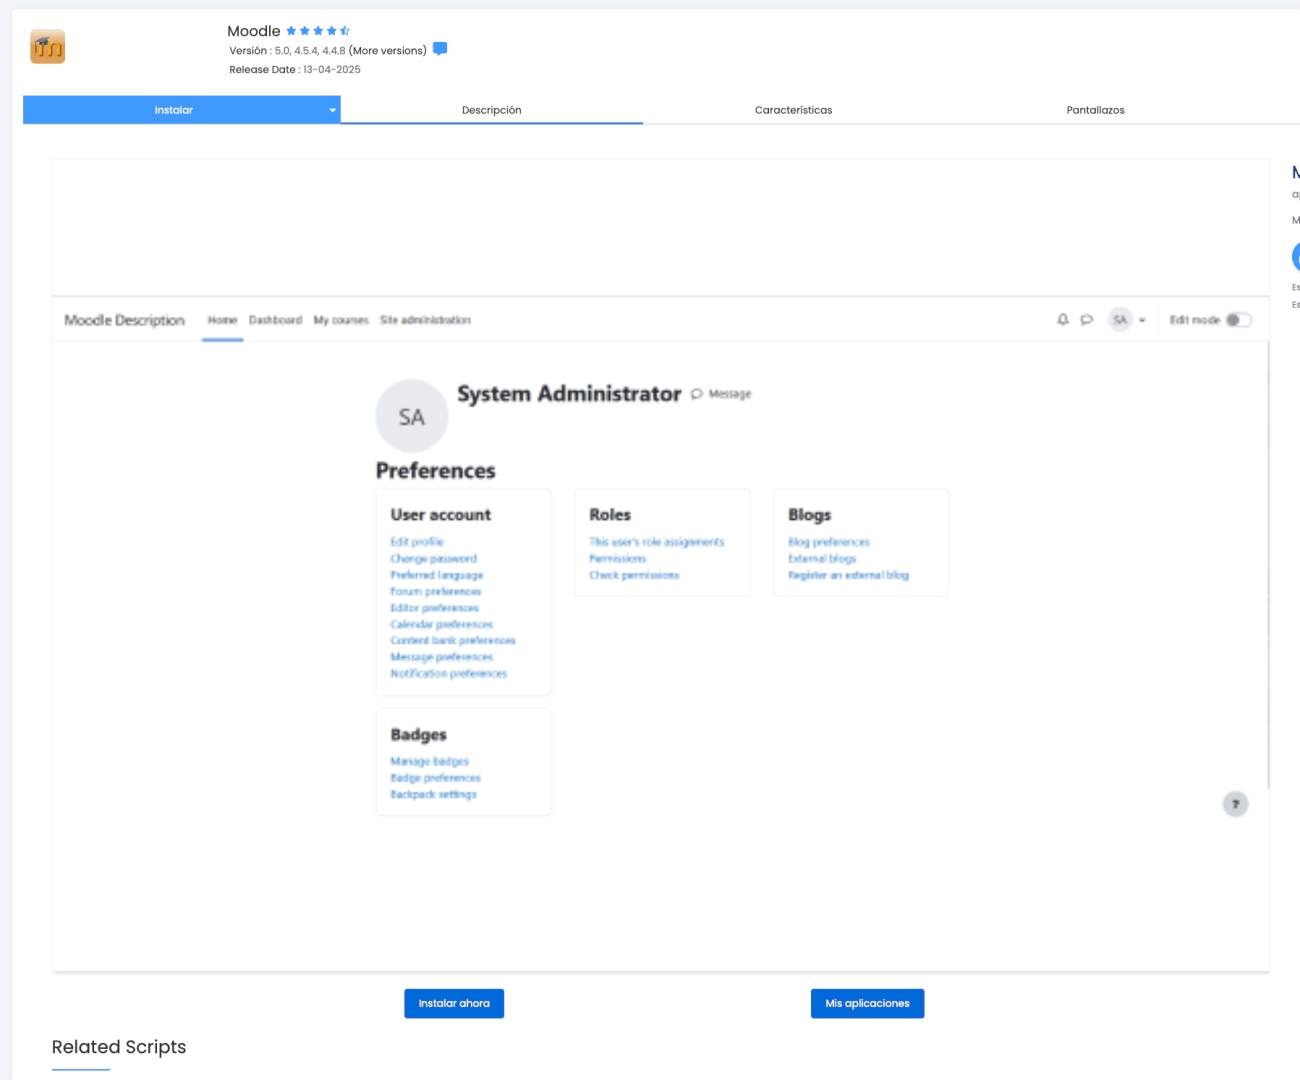Open the user menu caret next to SA
This screenshot has height=1080, width=1300.
[1142, 321]
